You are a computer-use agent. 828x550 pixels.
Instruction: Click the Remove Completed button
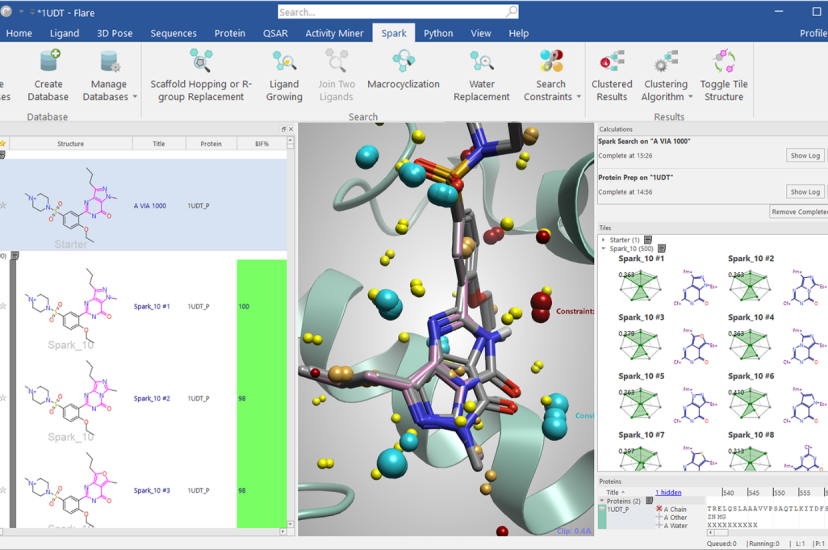pos(798,212)
